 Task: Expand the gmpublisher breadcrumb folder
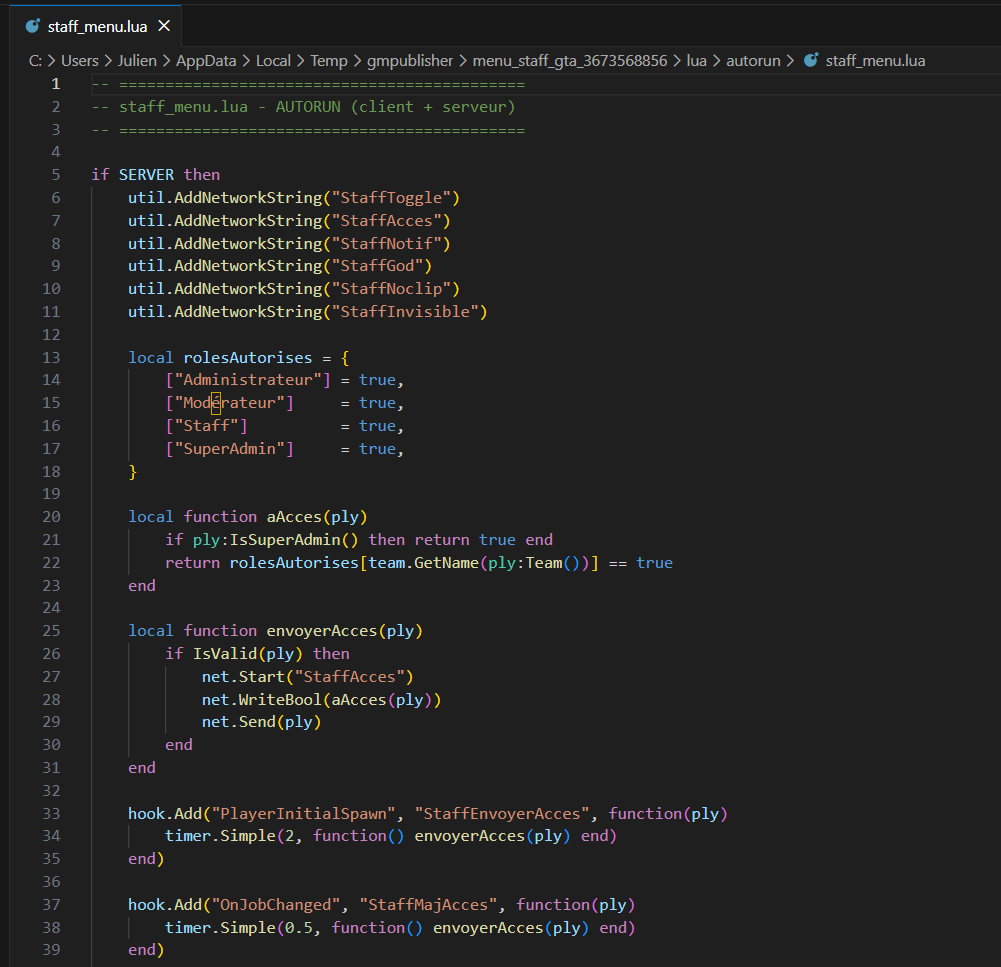coord(411,60)
